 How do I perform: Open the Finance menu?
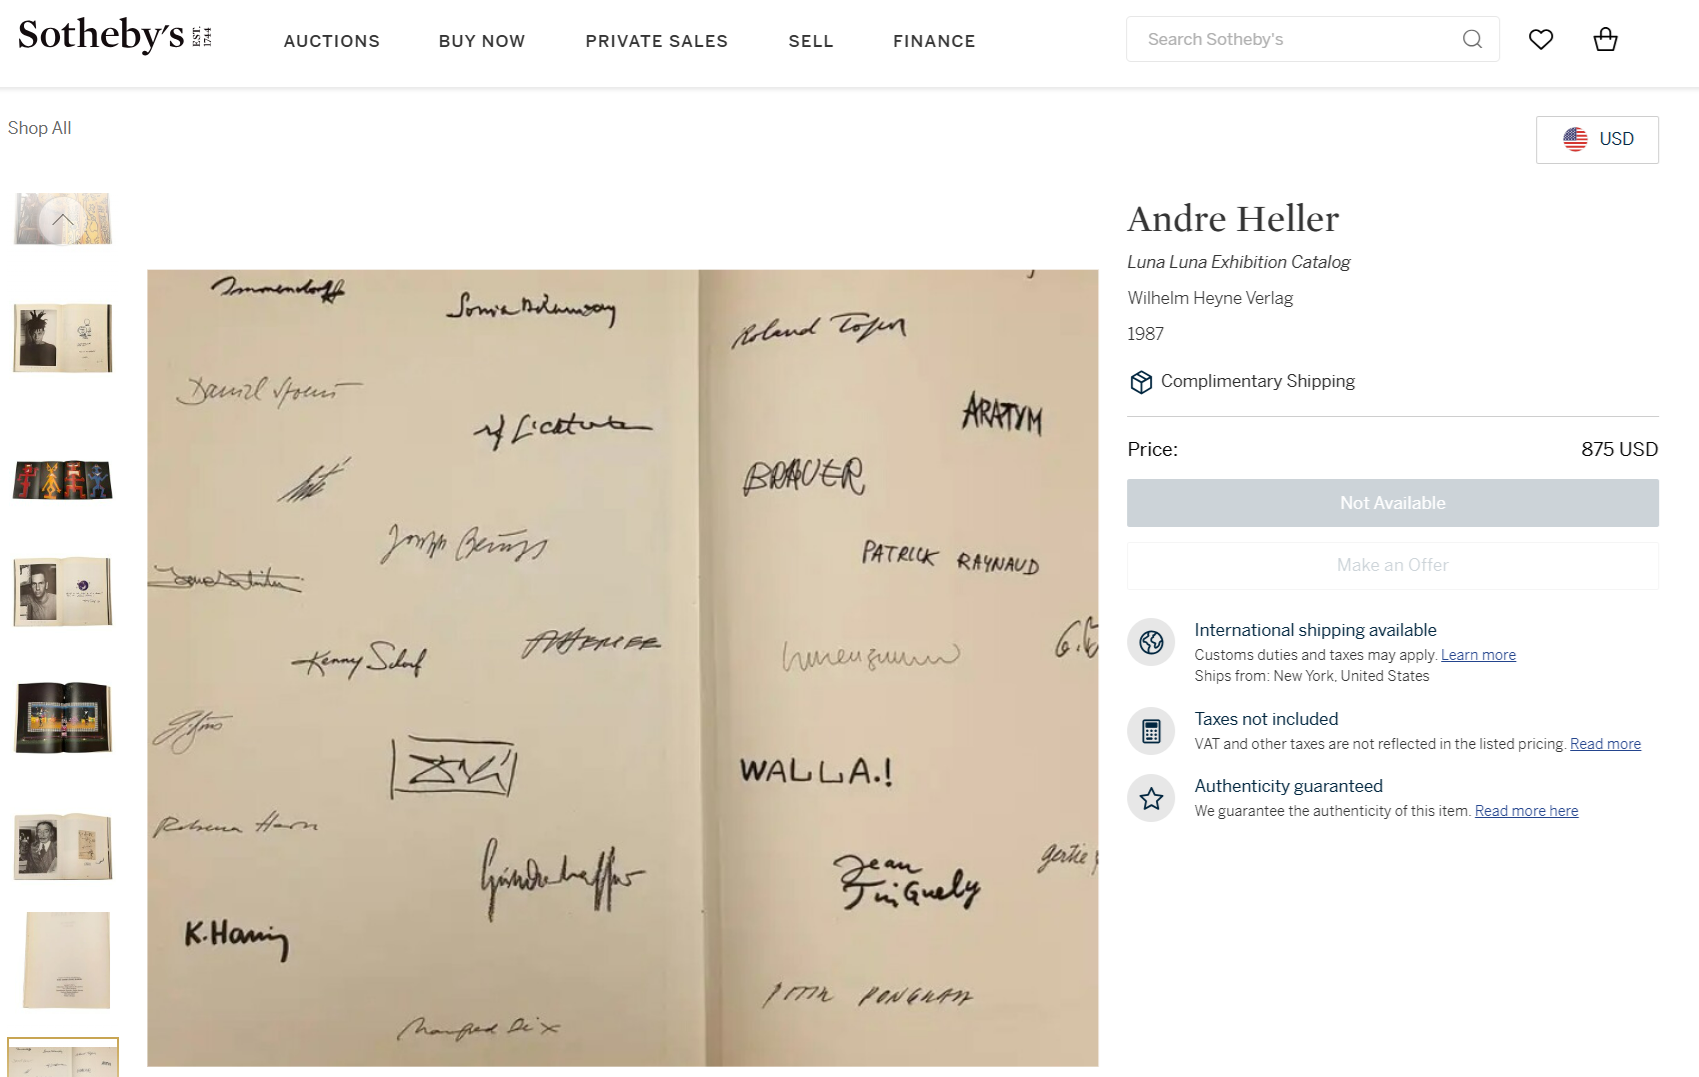934,41
